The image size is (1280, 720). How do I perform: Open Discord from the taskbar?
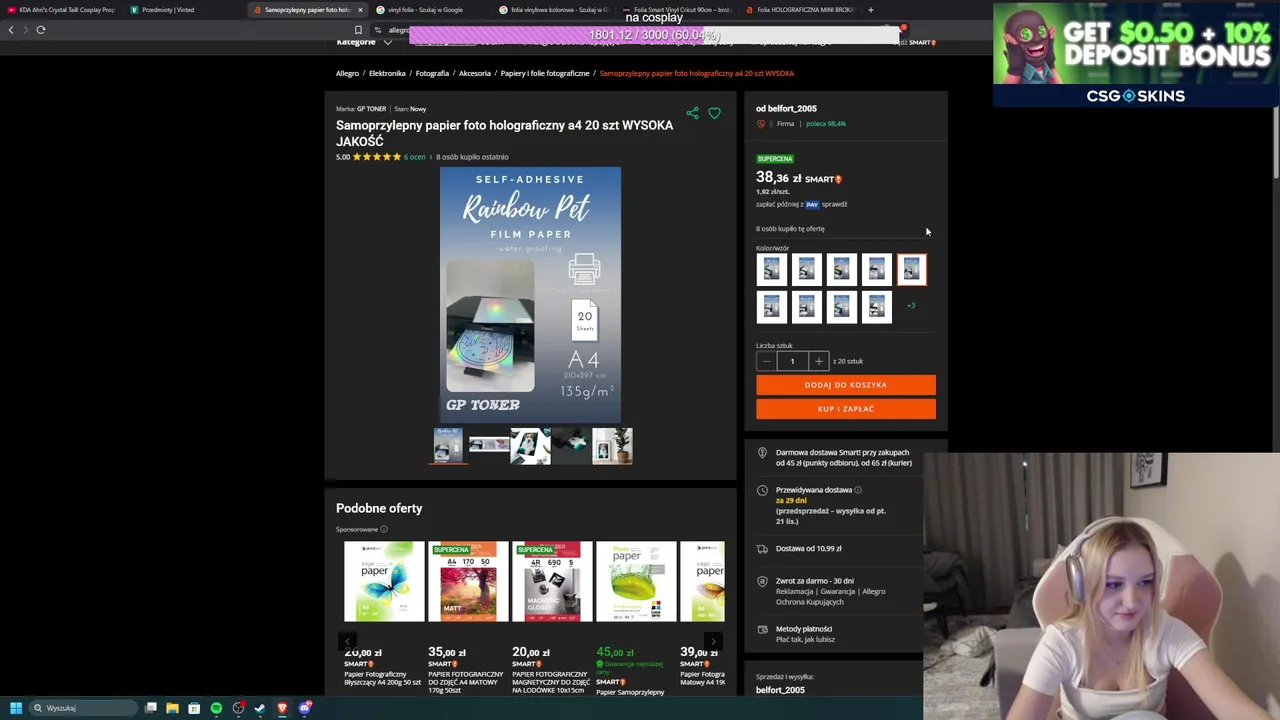point(304,708)
